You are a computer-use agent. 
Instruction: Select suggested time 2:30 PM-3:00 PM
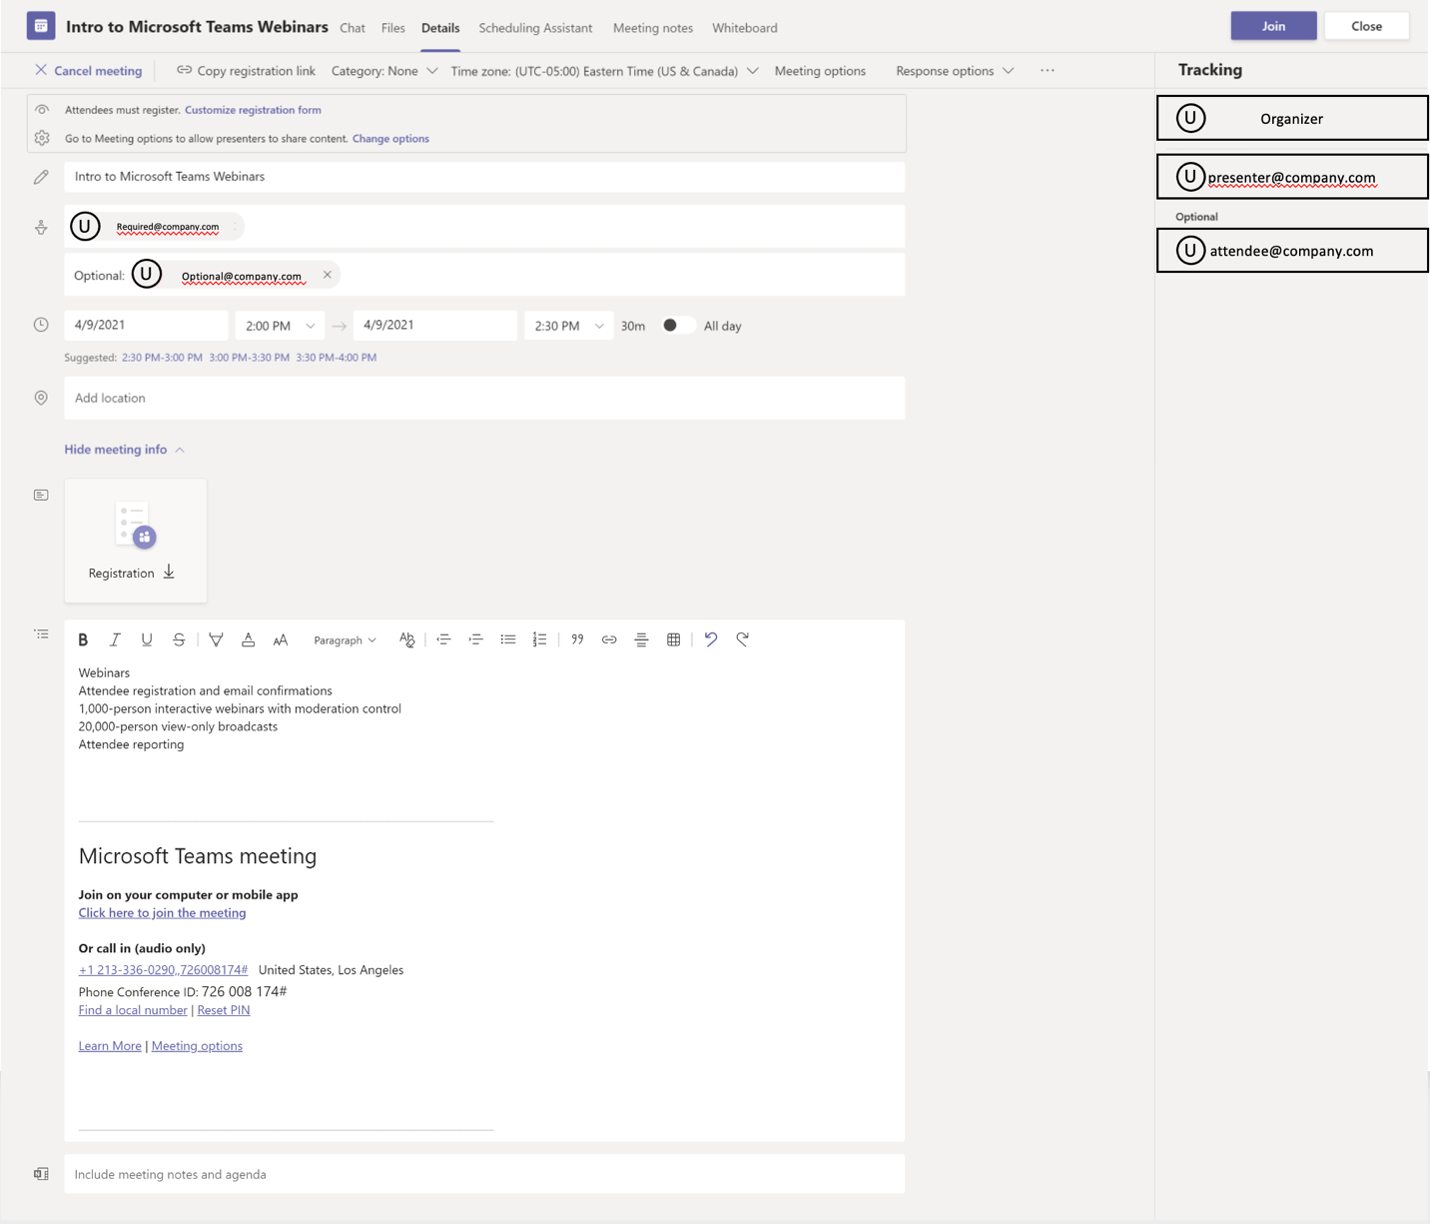point(162,357)
